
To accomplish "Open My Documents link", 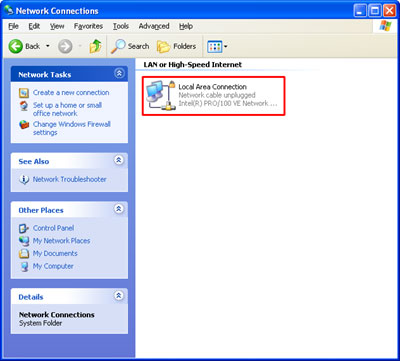I will tap(55, 253).
